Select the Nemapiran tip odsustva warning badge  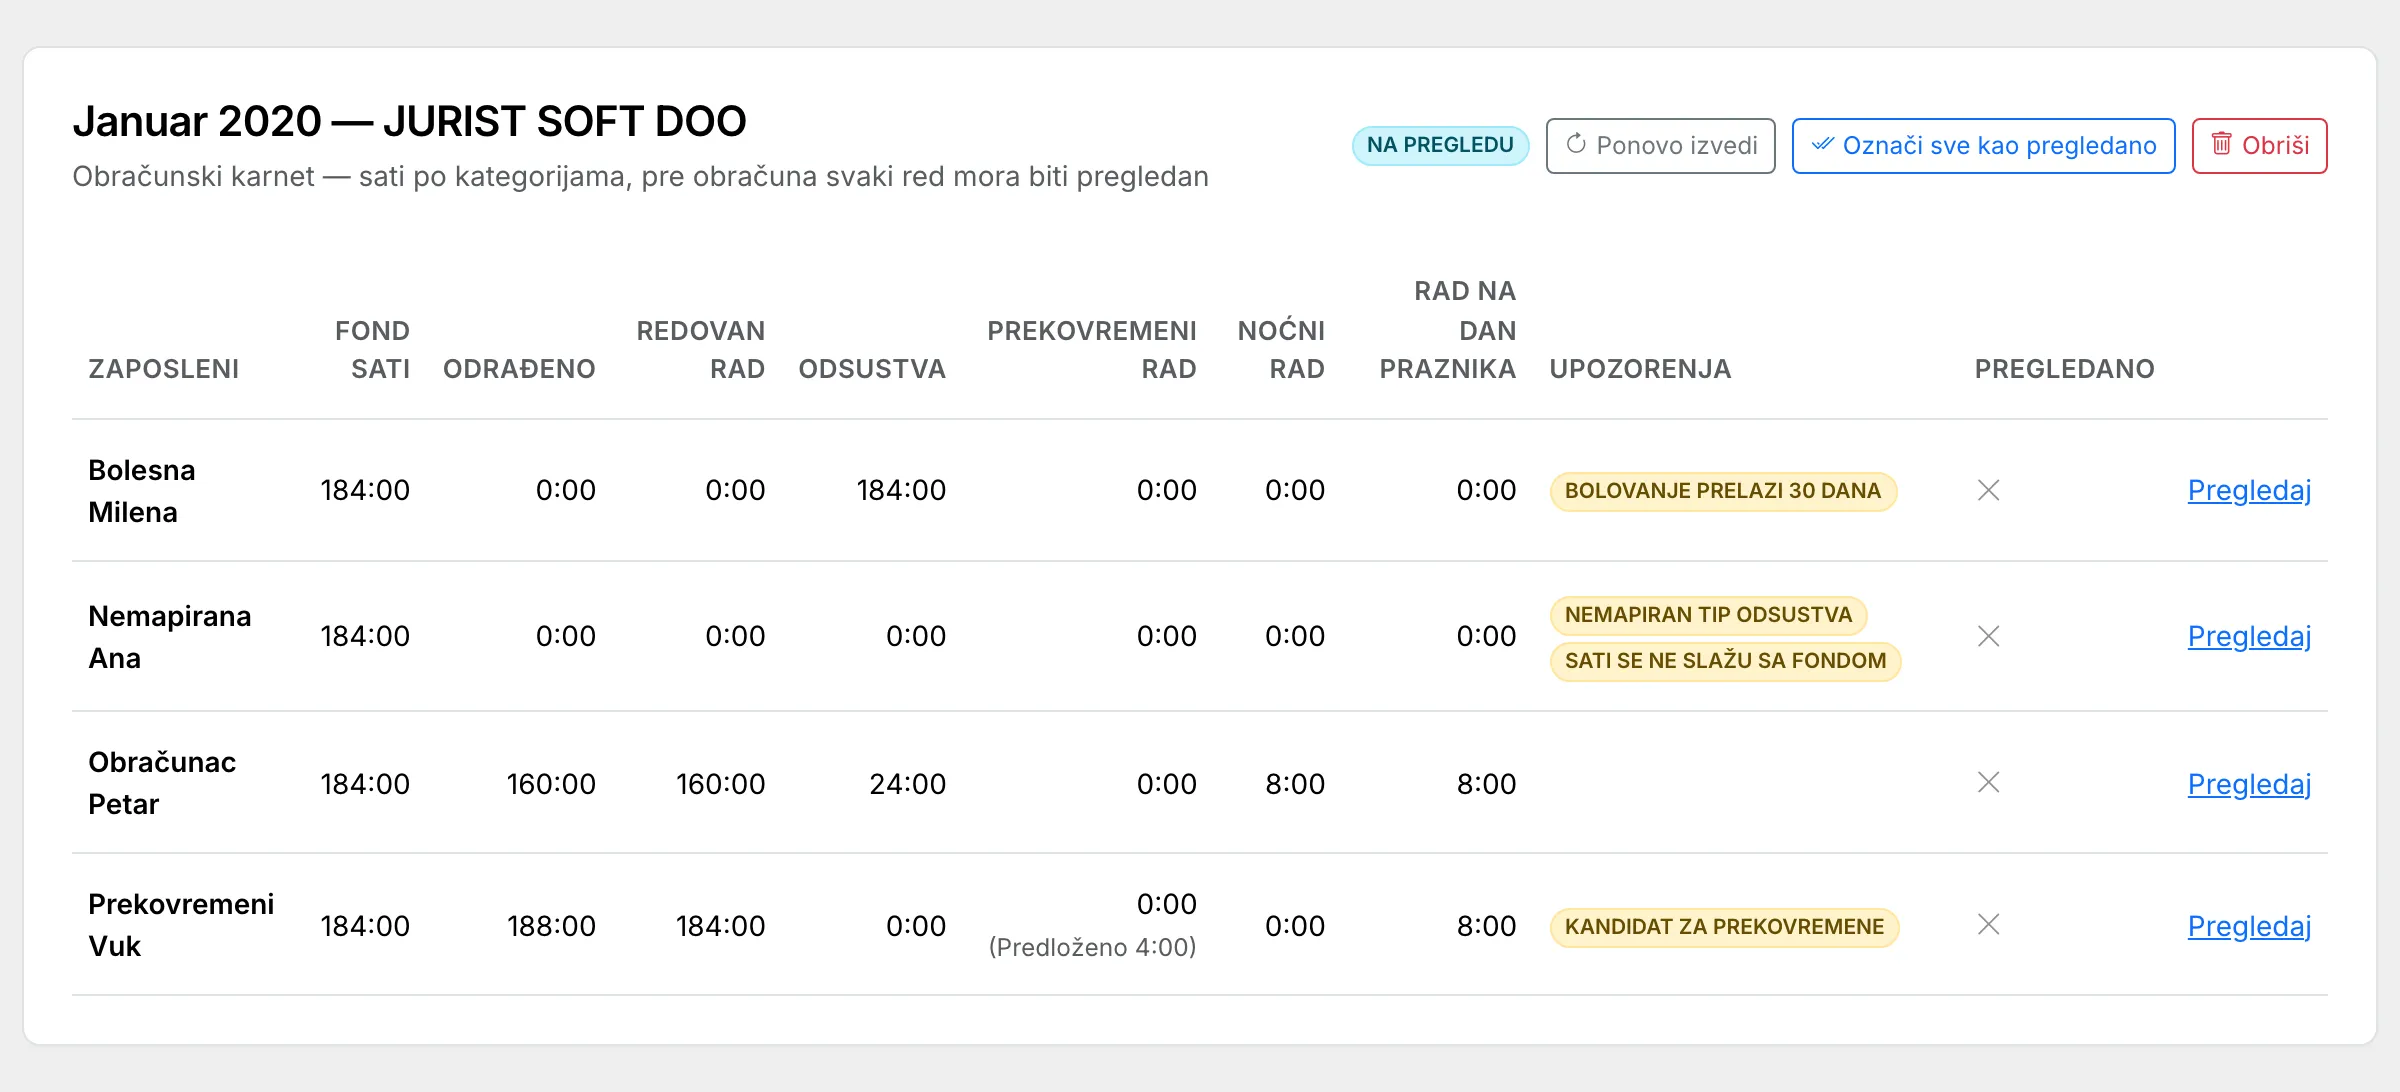click(1708, 615)
